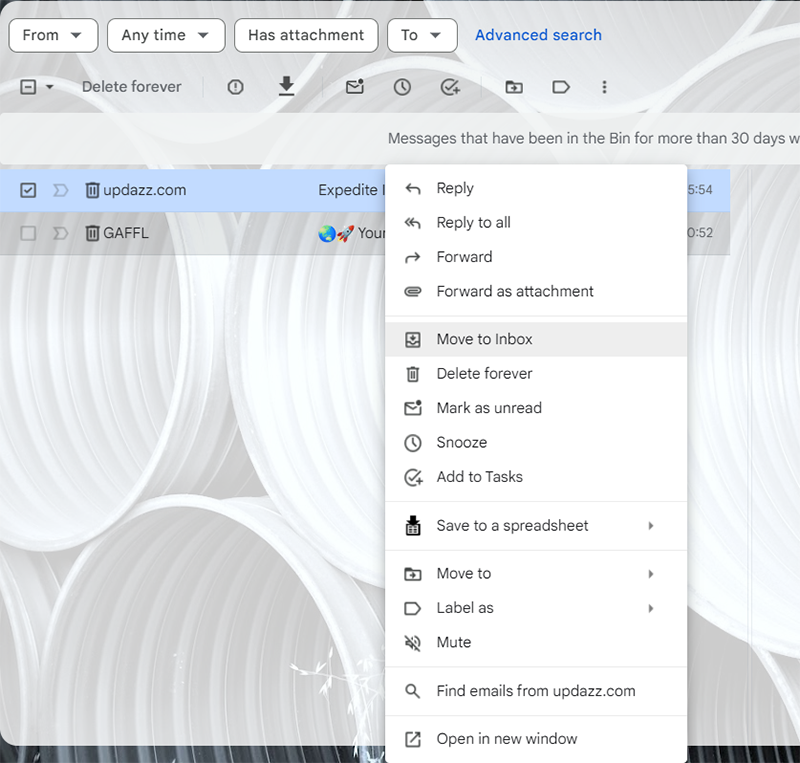Viewport: 800px width, 763px height.
Task: Choose Open in new window
Action: point(536,739)
